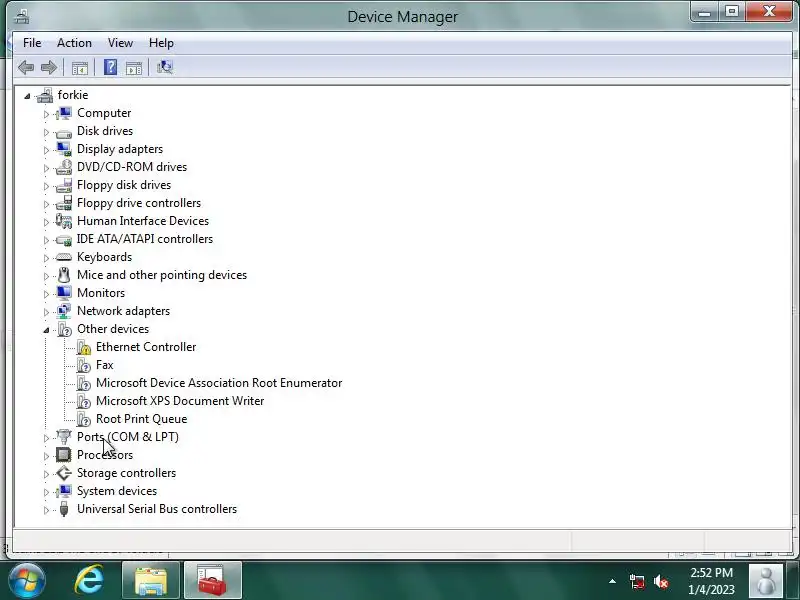Viewport: 800px width, 600px height.
Task: Click the Keyboards category icon
Action: pyautogui.click(x=64, y=257)
